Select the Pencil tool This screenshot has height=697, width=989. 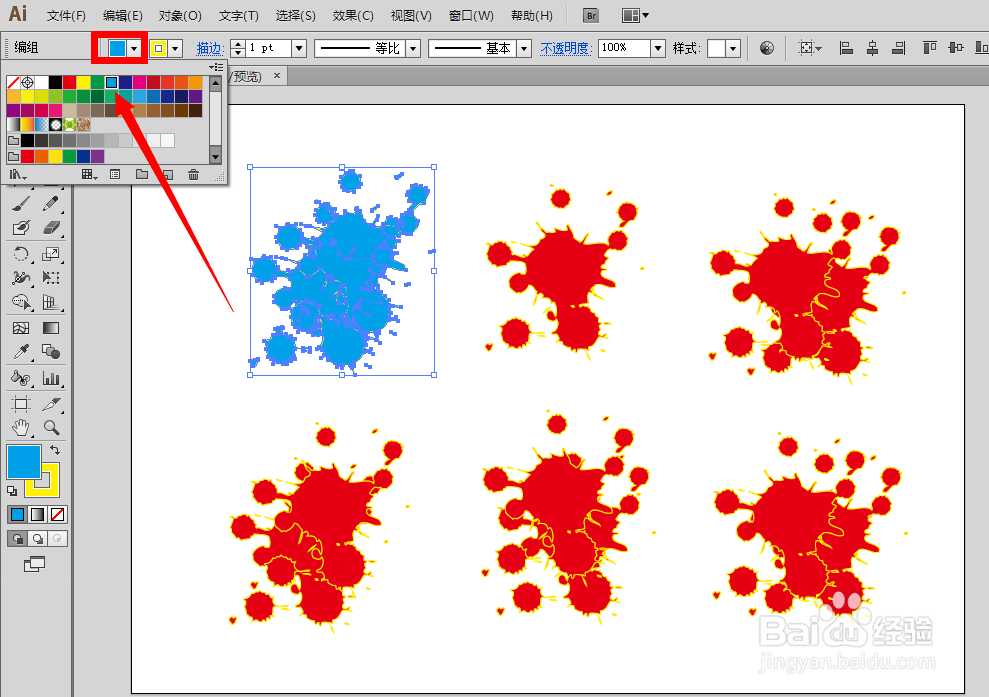coord(51,203)
